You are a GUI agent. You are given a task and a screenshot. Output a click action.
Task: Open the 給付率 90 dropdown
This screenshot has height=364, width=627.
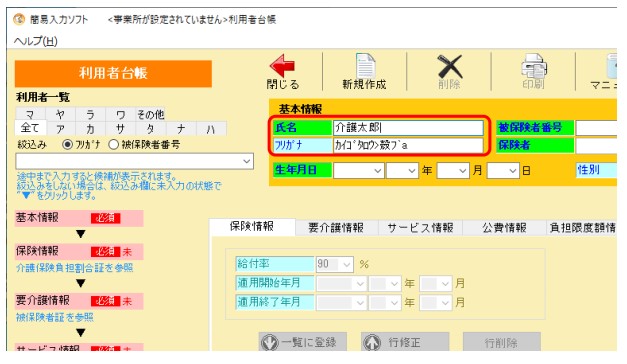click(x=347, y=264)
